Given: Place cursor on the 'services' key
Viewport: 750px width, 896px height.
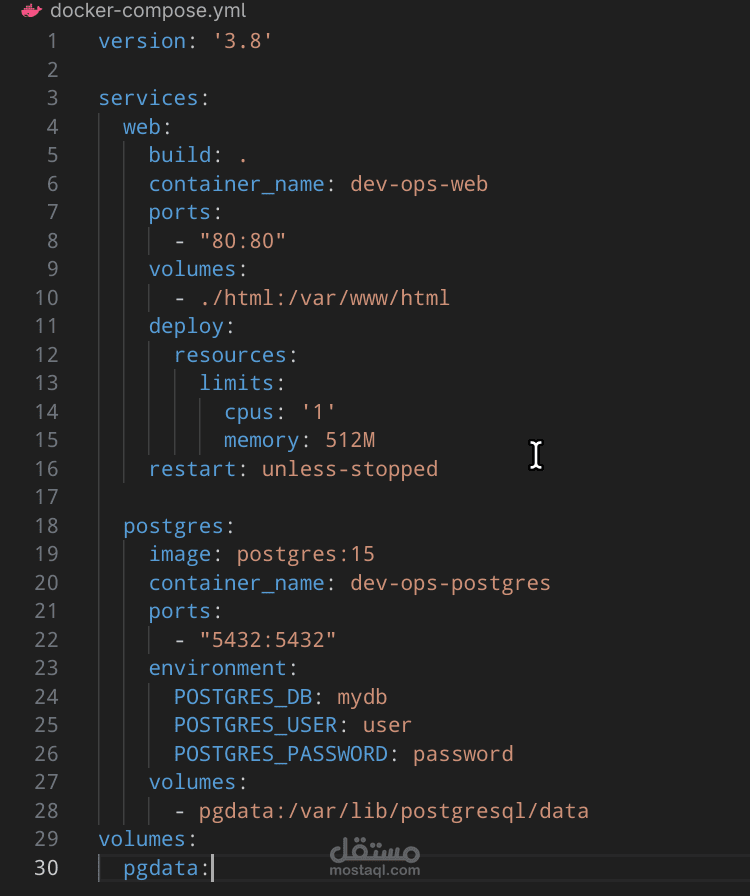Looking at the screenshot, I should (148, 98).
